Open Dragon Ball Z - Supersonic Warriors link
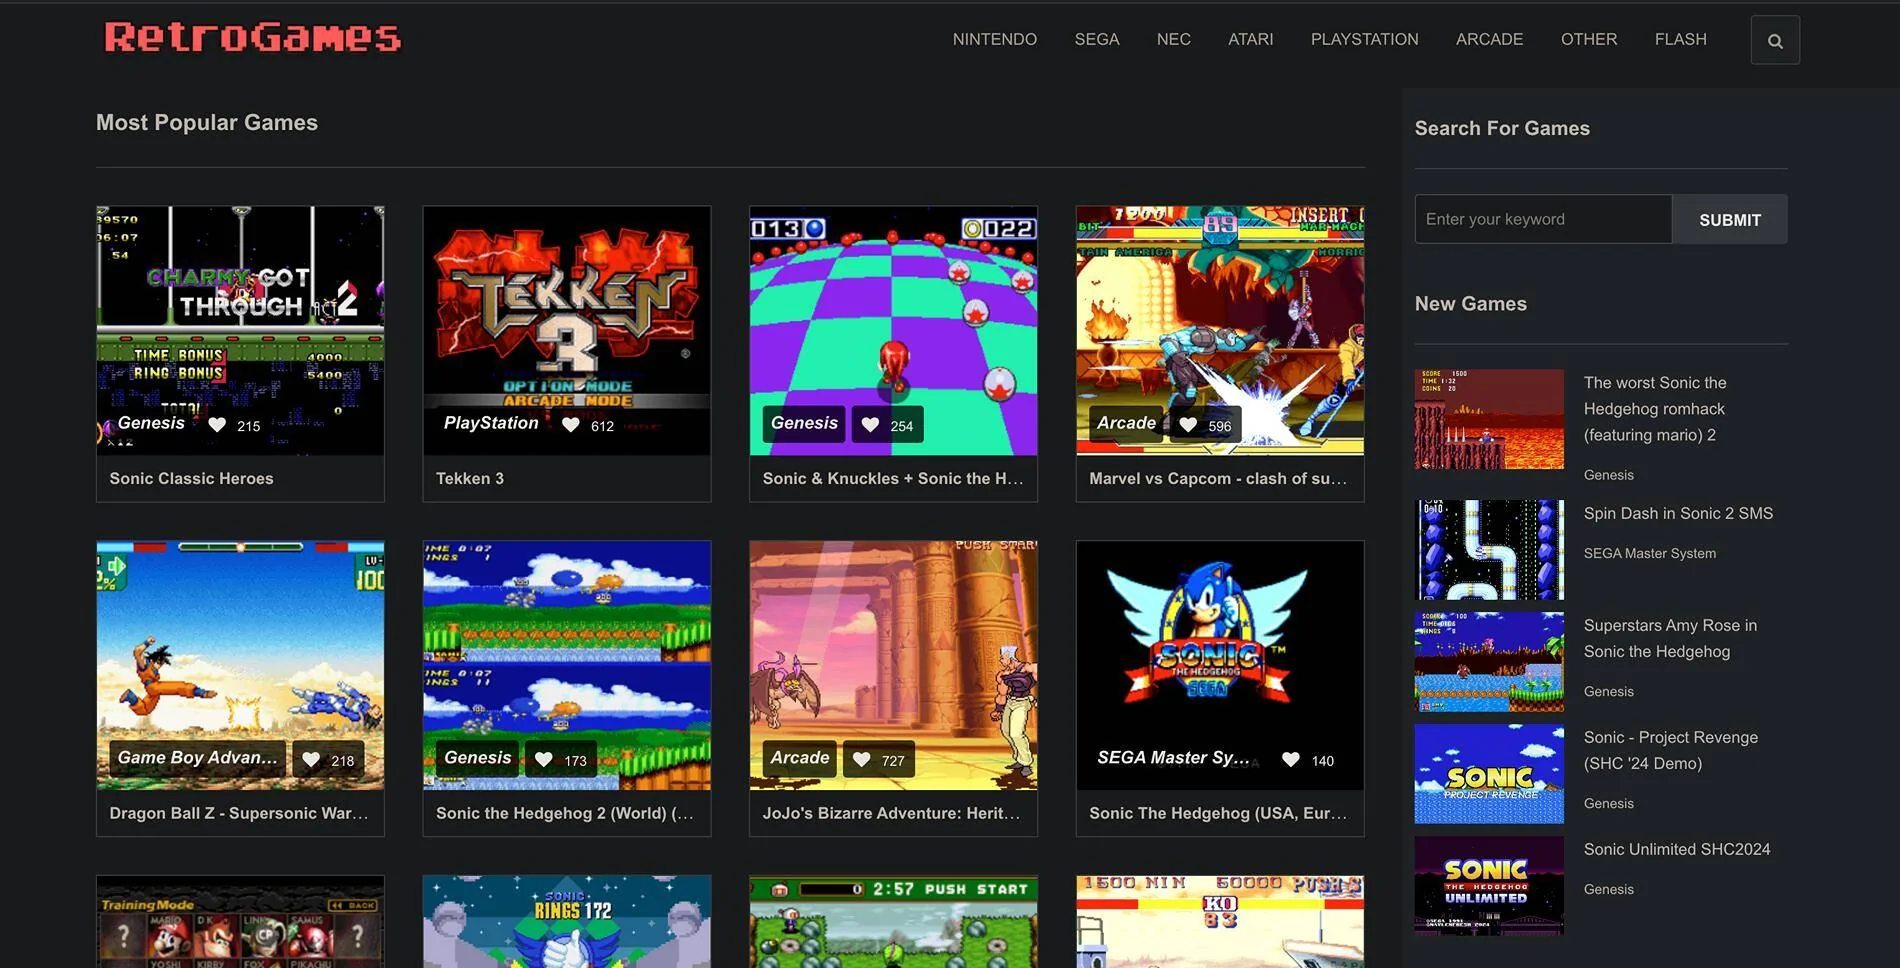1900x968 pixels. click(239, 813)
